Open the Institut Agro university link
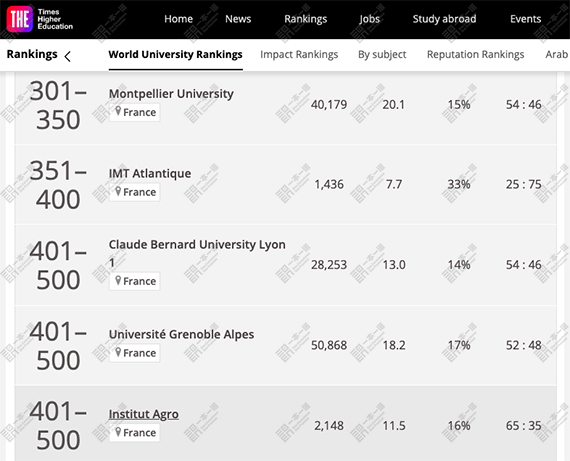570x461 pixels. pyautogui.click(x=144, y=414)
